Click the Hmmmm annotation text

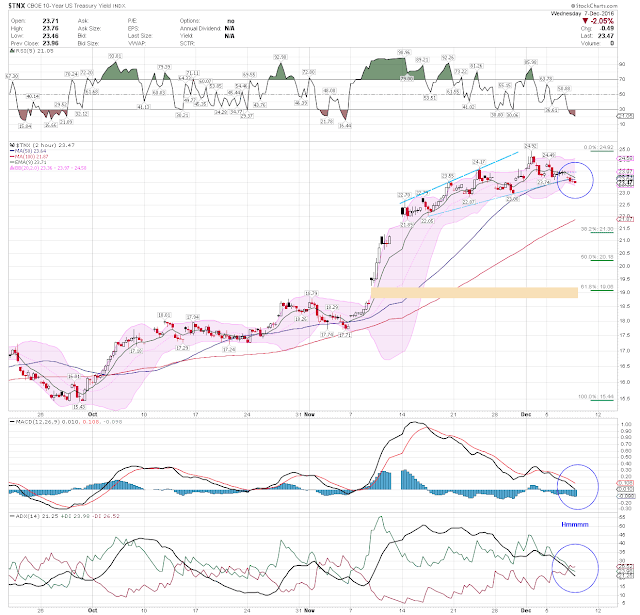point(575,524)
